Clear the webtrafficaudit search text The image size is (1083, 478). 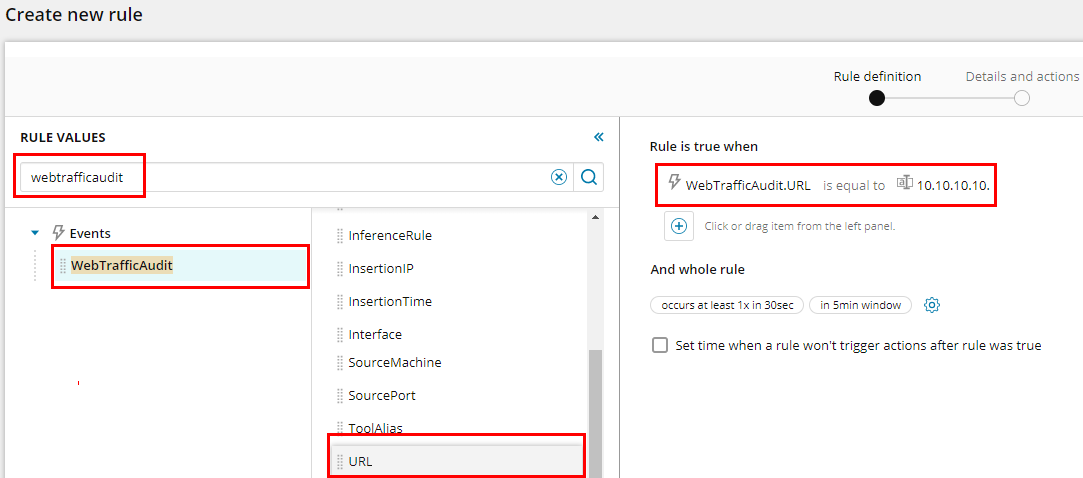(x=559, y=178)
